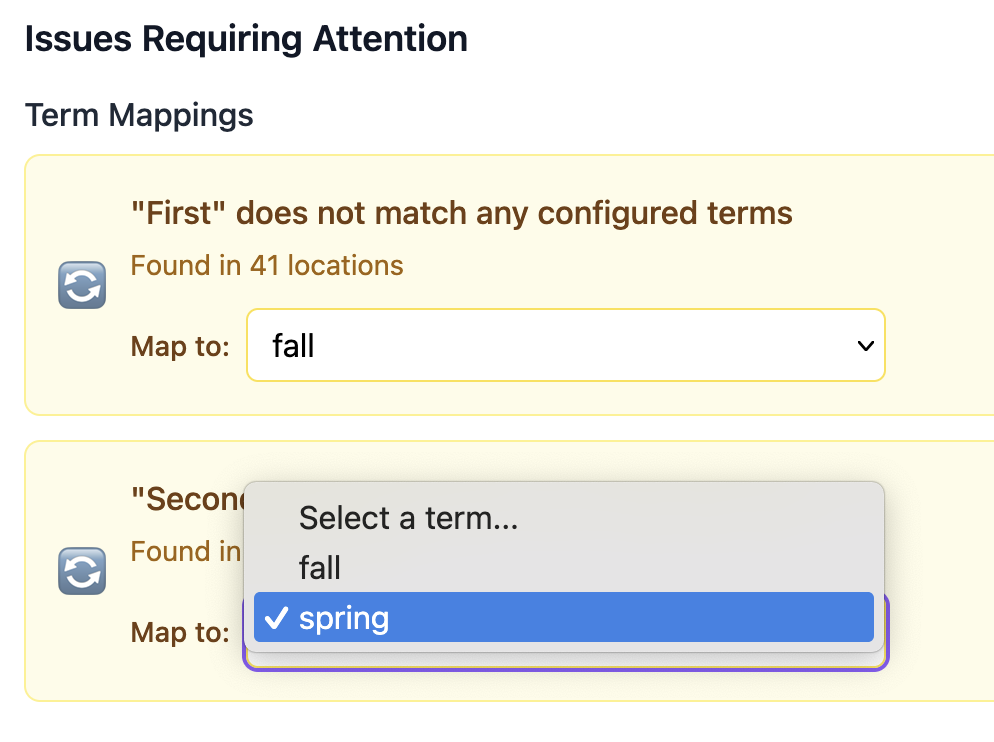Click the "First" does not match any terms message
Screen dimensions: 994x742
pos(461,213)
